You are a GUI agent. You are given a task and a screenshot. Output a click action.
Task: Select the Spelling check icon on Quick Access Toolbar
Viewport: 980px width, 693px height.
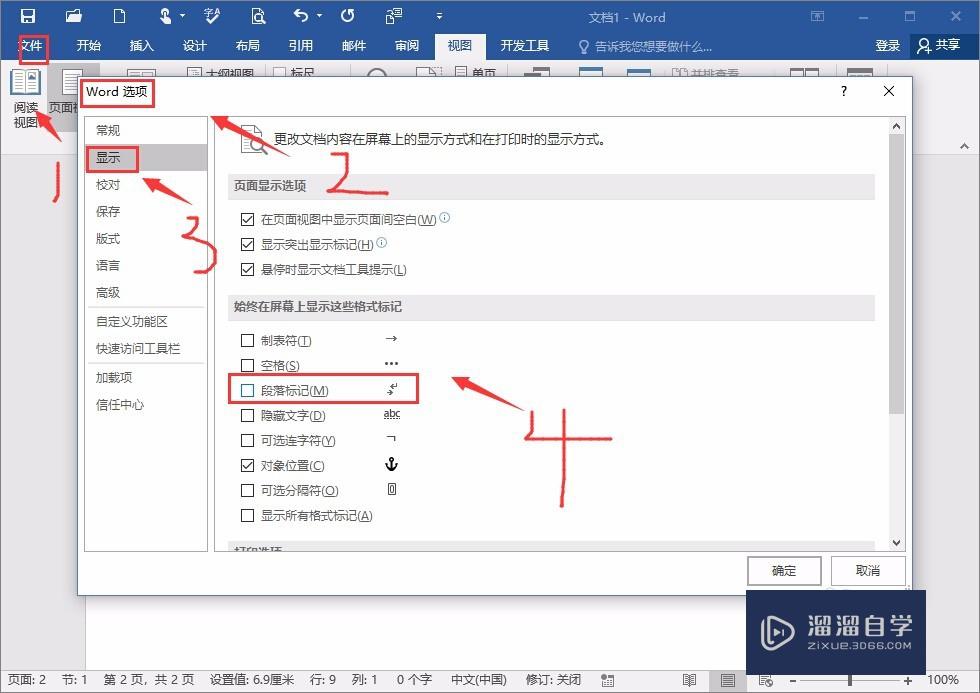(x=212, y=15)
